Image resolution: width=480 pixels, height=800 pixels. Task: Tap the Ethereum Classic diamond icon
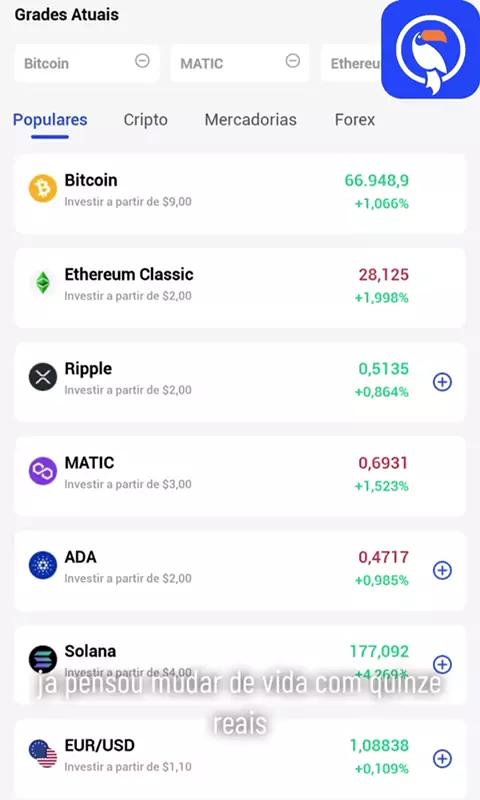43,283
